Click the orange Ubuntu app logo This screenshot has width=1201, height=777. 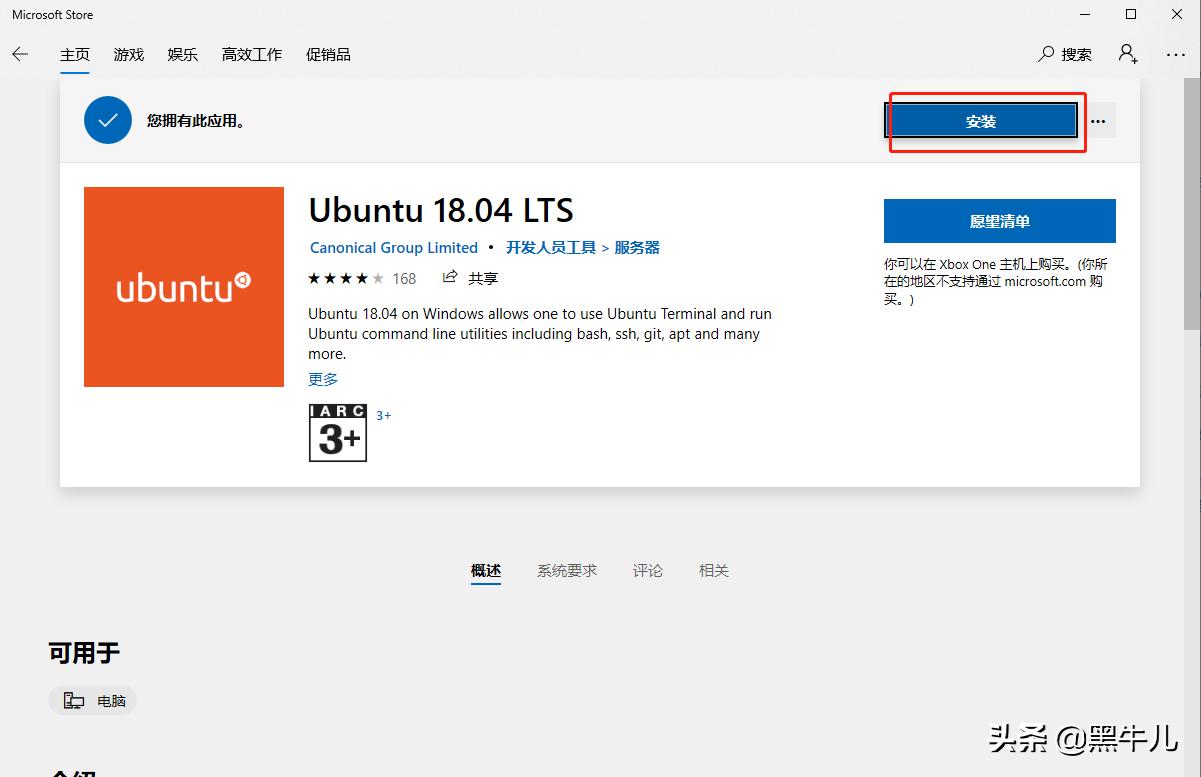[x=183, y=286]
